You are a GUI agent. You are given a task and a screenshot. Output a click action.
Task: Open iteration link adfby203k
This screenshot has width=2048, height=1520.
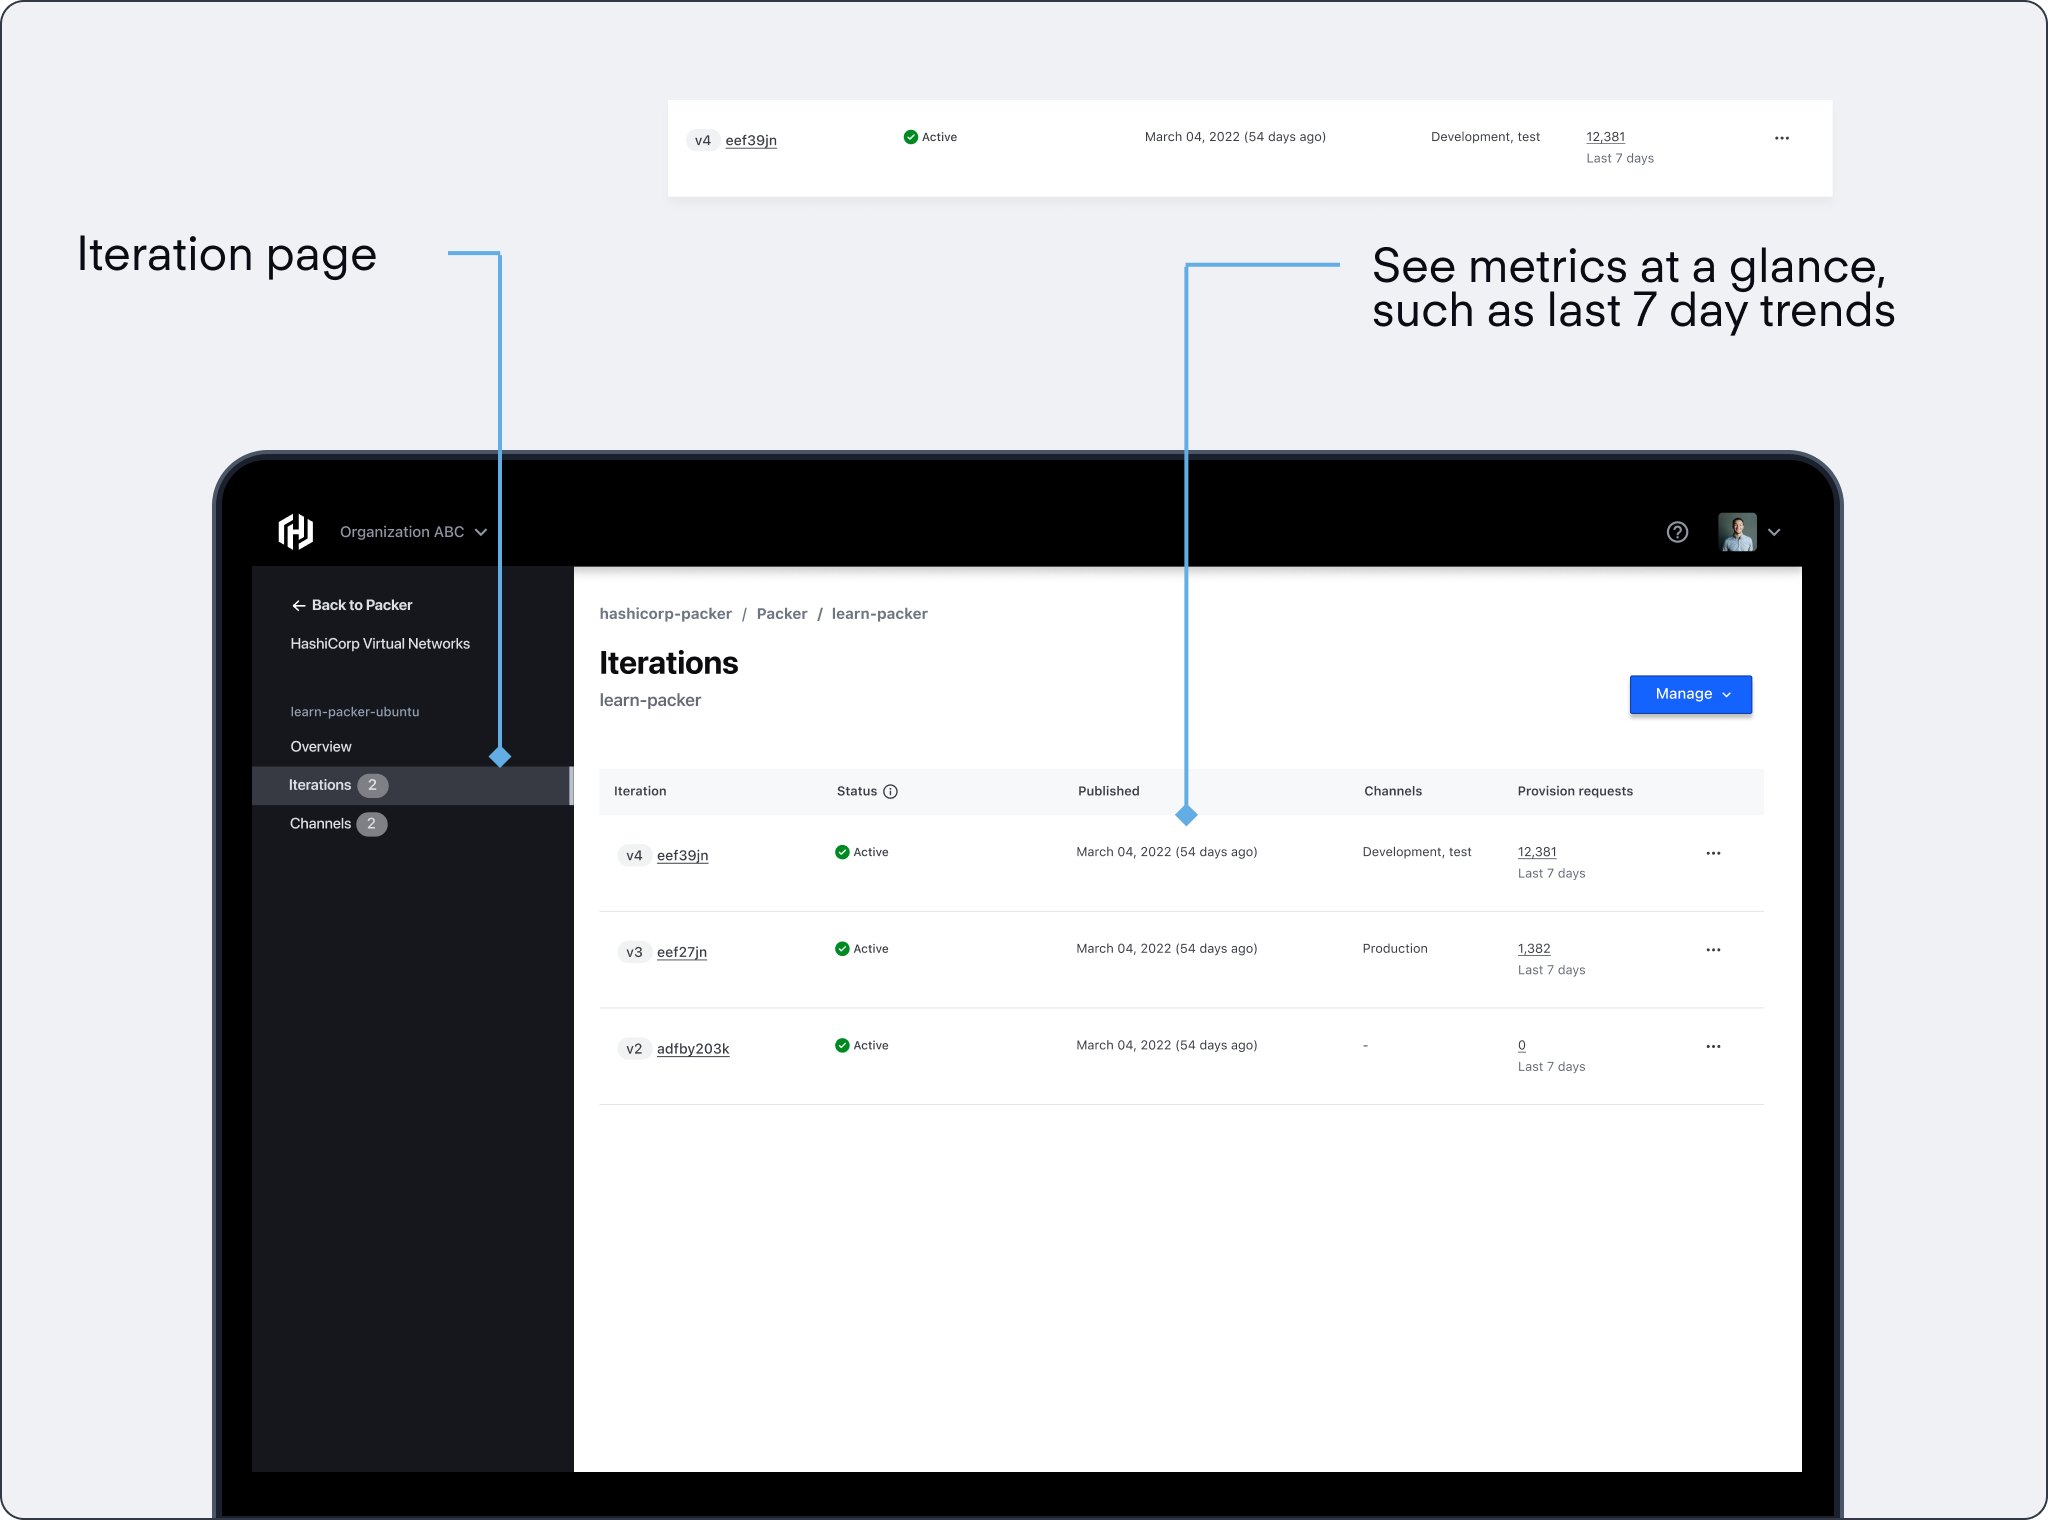tap(692, 1049)
